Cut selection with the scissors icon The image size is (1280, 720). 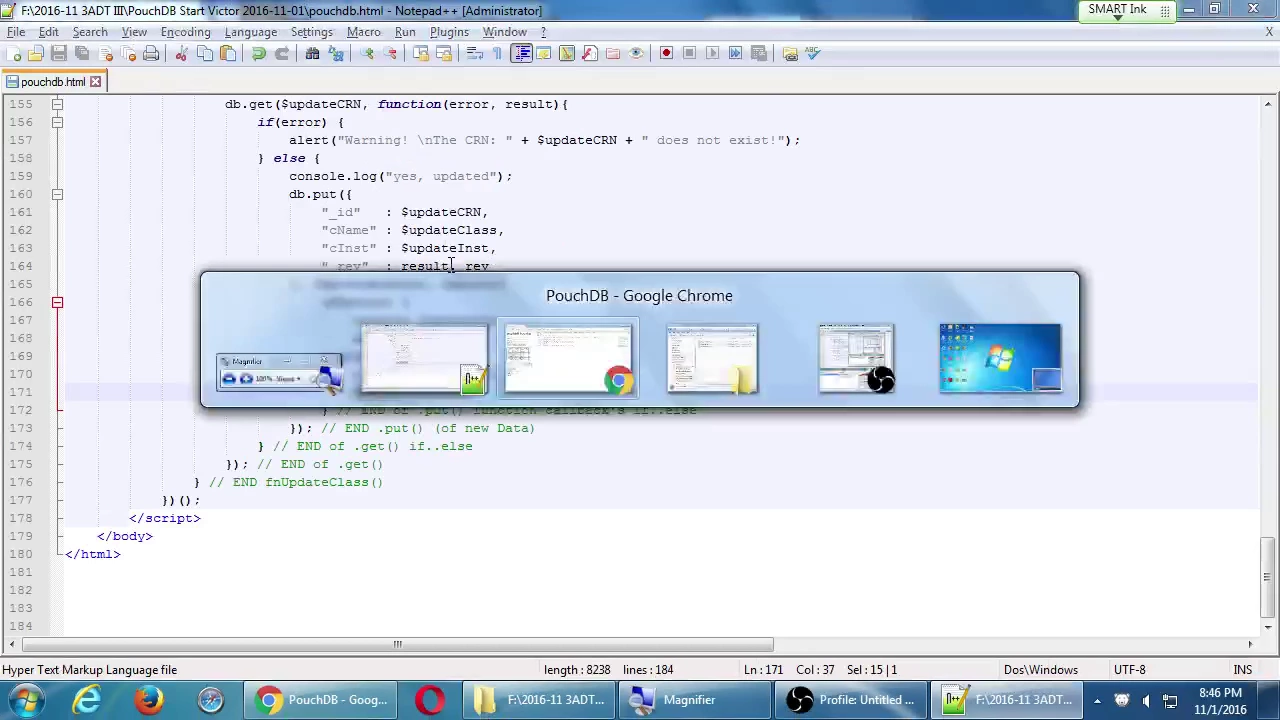coord(182,54)
